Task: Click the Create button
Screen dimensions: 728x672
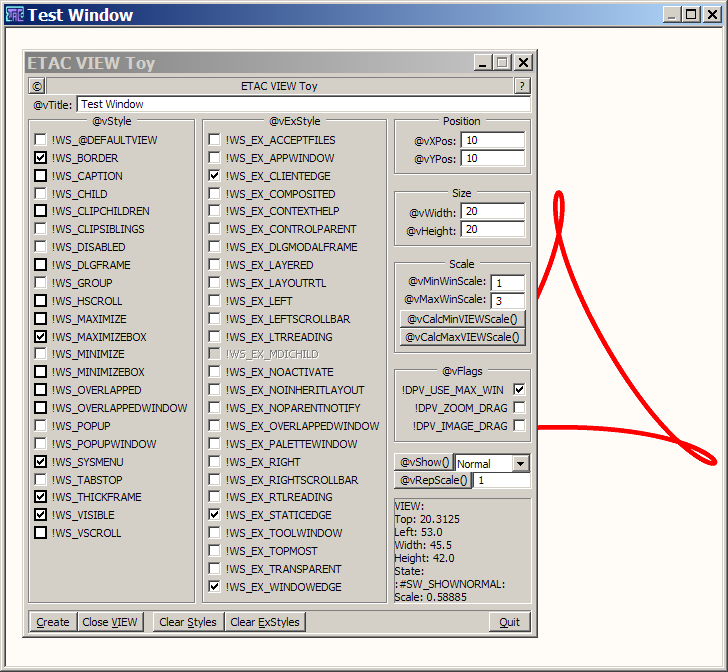Action: coord(53,622)
